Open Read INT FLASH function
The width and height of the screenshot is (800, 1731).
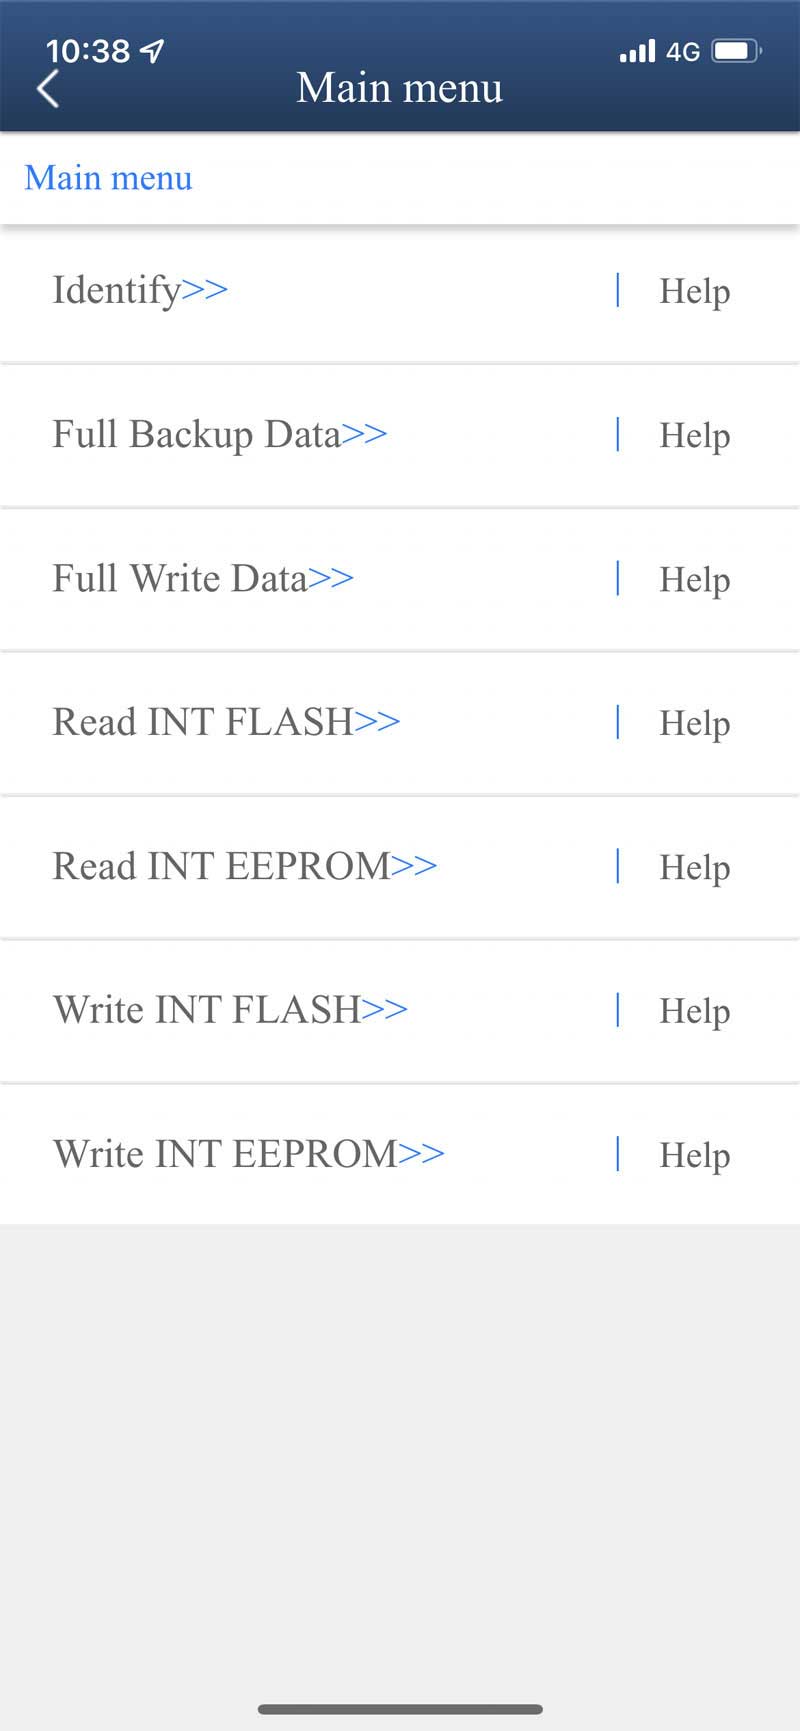coord(226,722)
